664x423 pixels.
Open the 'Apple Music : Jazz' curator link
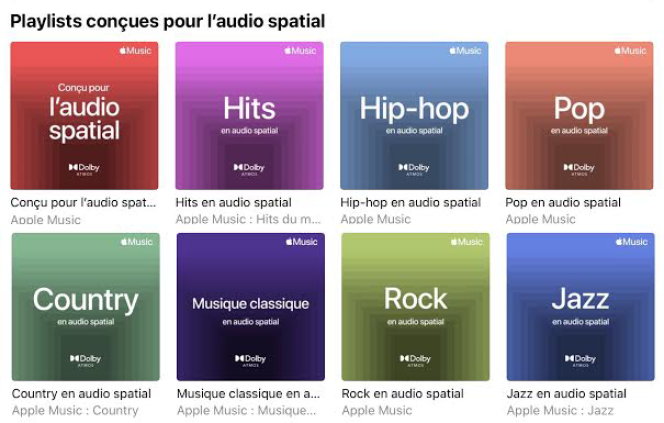[x=560, y=410]
